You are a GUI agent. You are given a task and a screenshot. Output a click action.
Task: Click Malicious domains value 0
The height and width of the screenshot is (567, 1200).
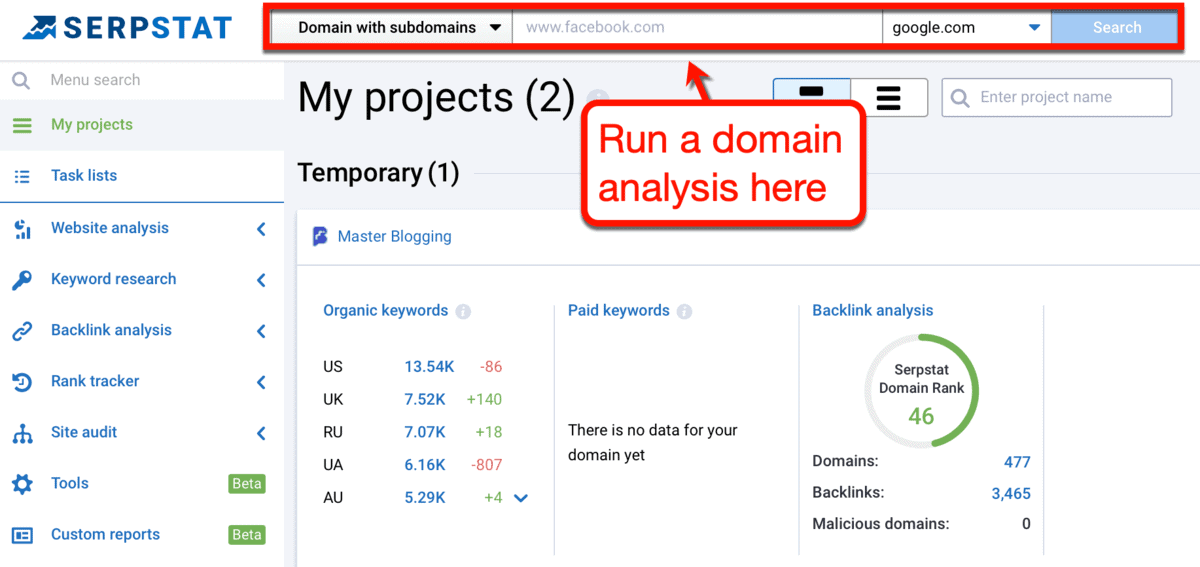pyautogui.click(x=1026, y=524)
